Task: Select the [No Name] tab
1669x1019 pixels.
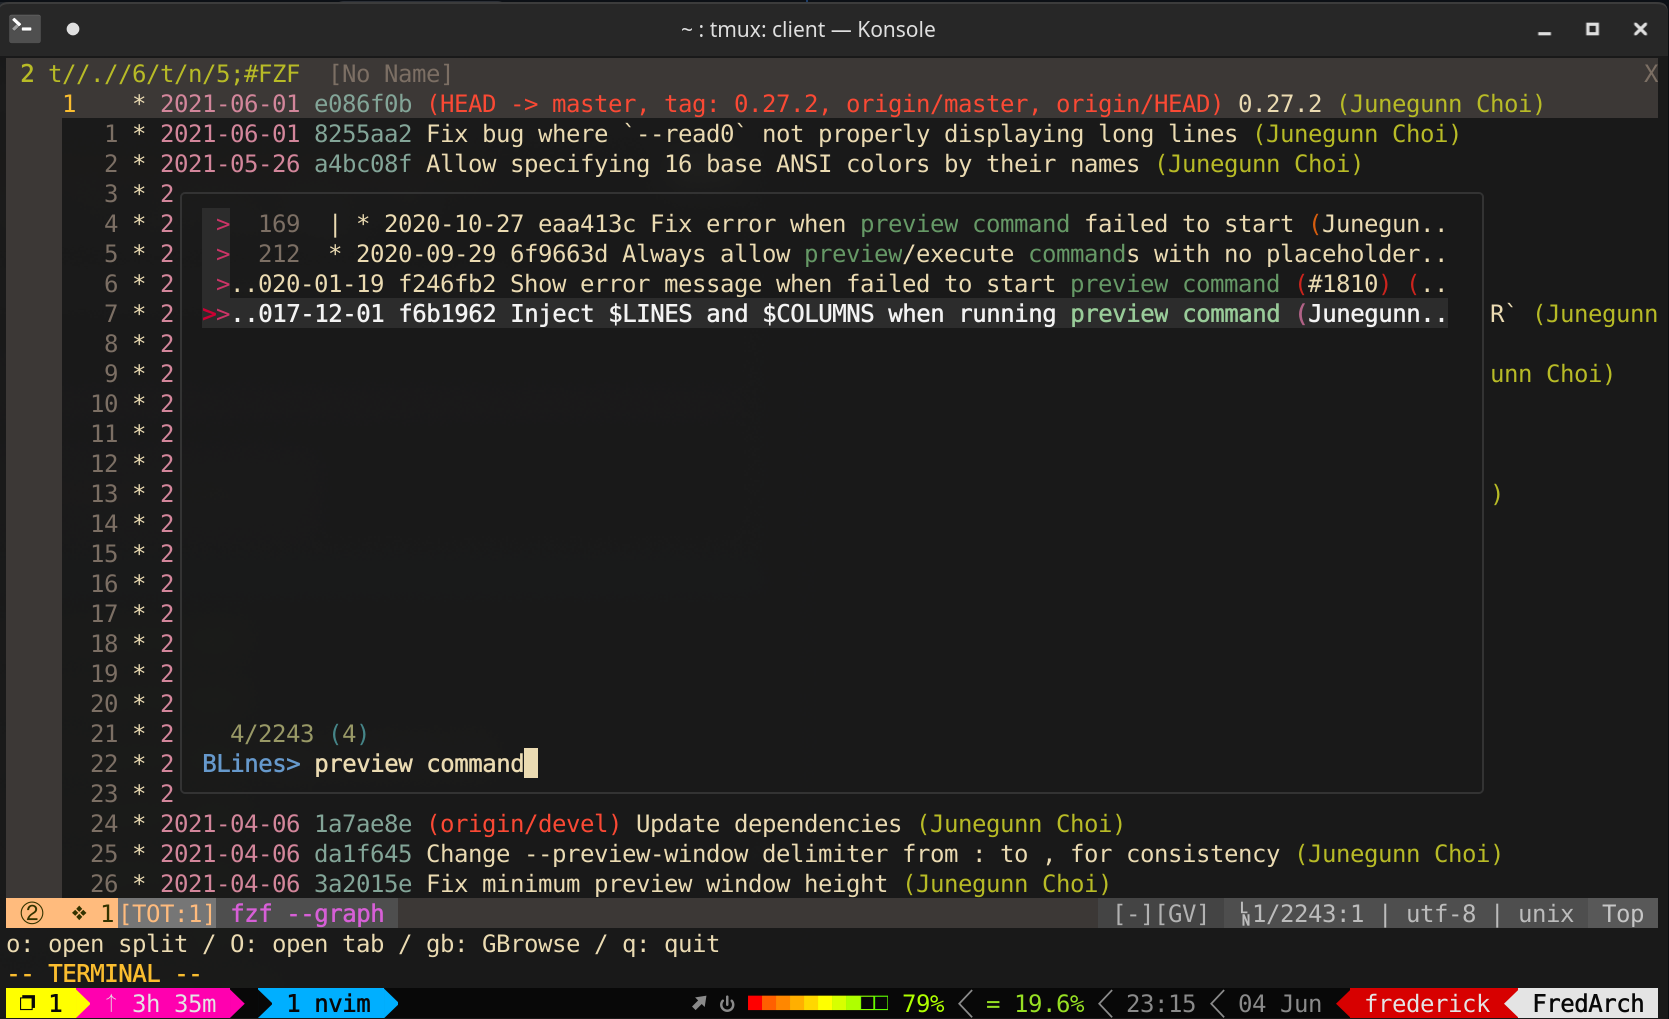Action: point(391,74)
